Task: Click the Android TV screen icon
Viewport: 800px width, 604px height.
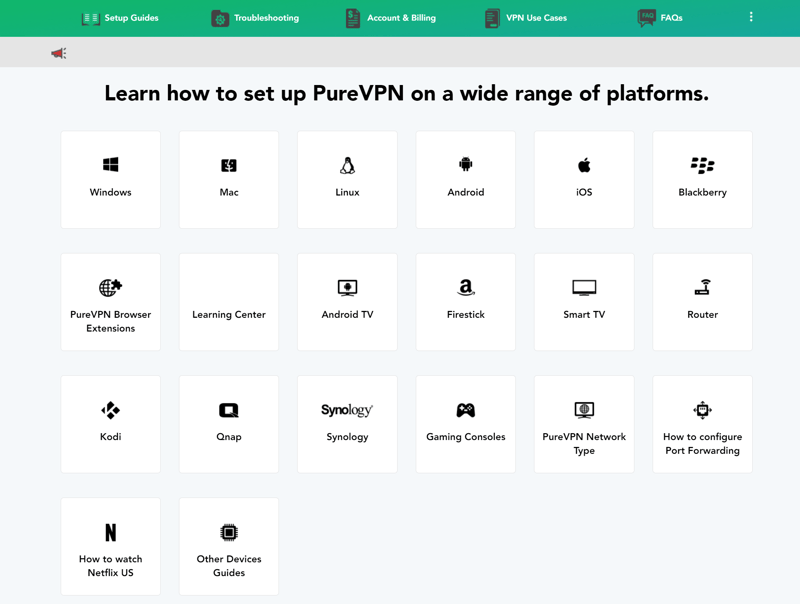Action: point(347,288)
